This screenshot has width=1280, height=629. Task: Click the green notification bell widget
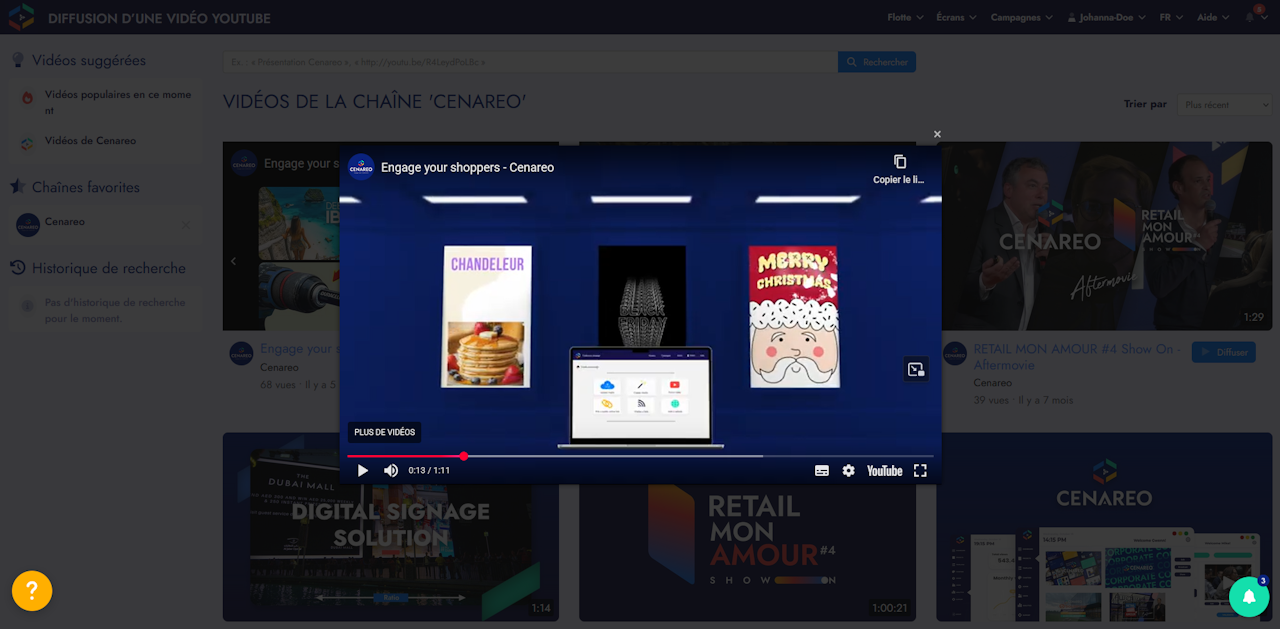click(1249, 597)
